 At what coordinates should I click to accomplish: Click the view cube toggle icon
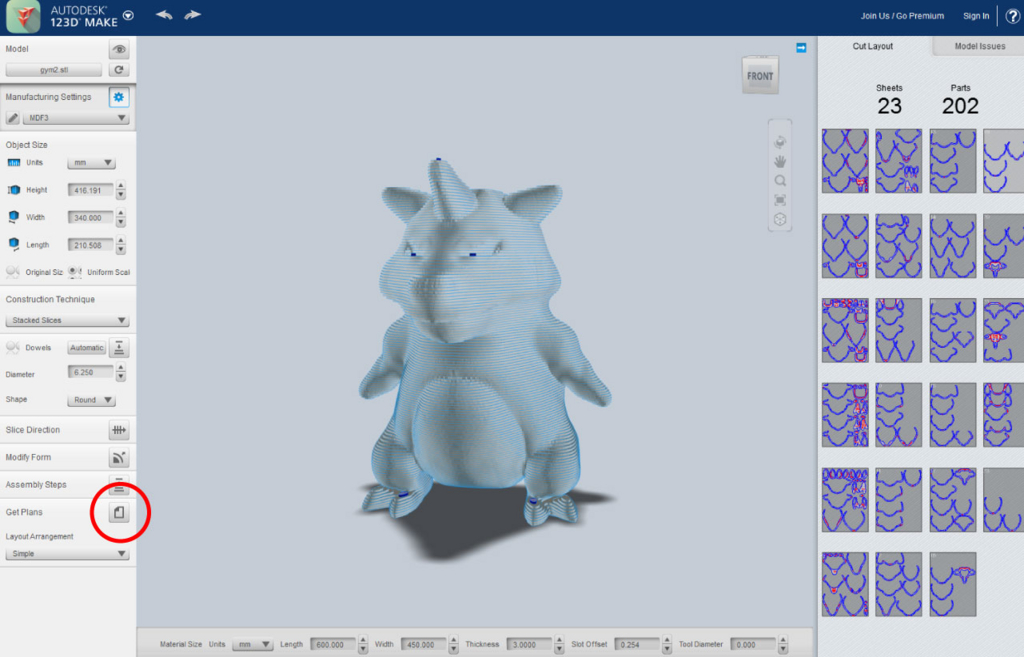(780, 219)
